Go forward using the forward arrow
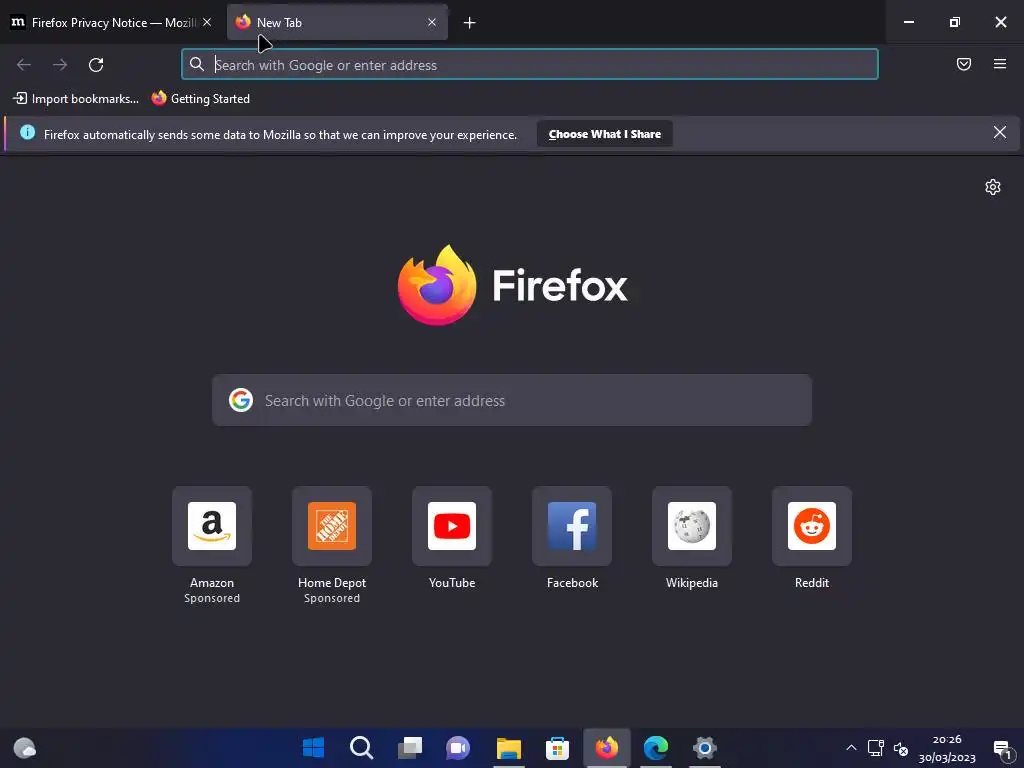 point(60,65)
